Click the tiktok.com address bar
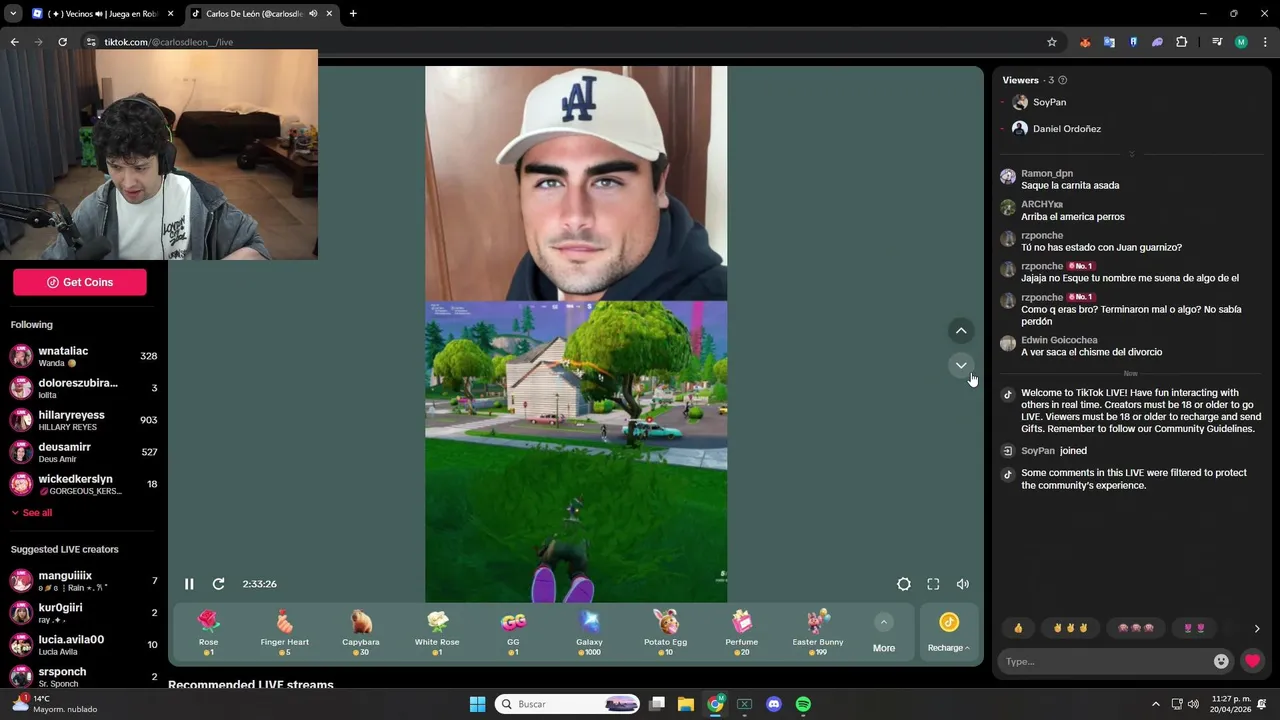Screen dimensions: 1280x720 point(560,42)
